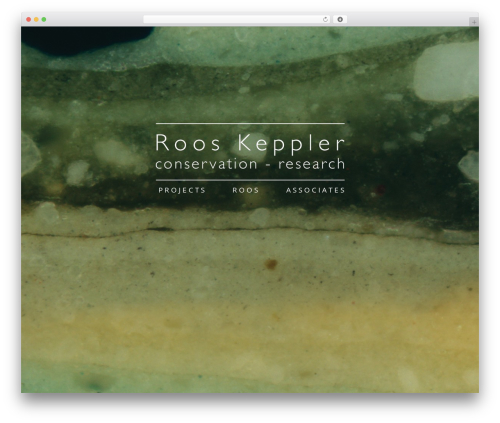This screenshot has width=500, height=423.
Task: Minimize the window using the yellow button
Action: click(36, 20)
